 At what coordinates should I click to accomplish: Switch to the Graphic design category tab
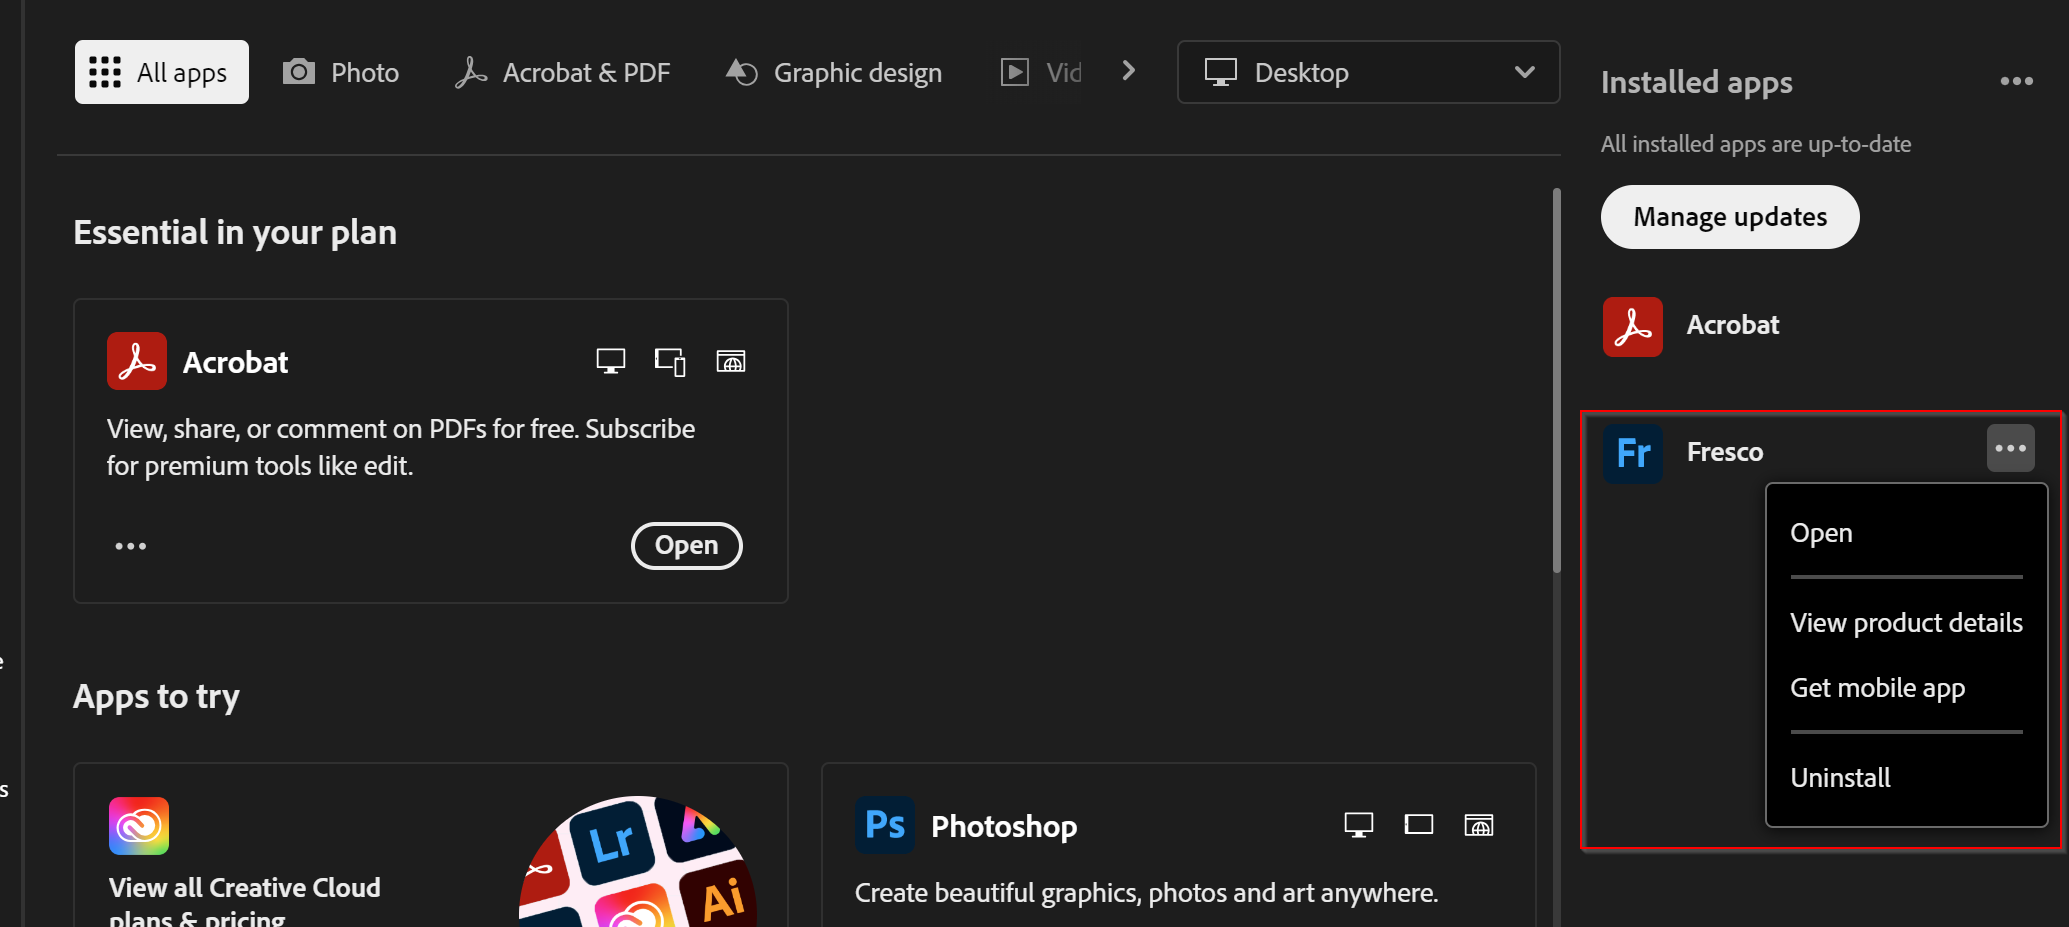[833, 72]
